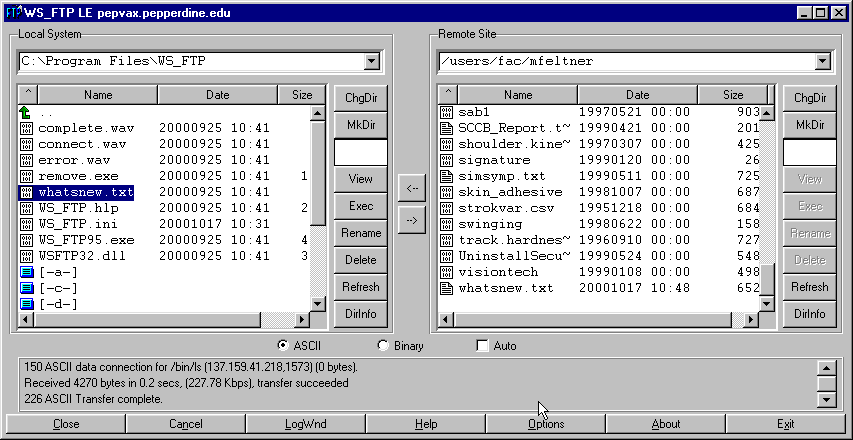Select the connect.wav file icon
Viewport: 853px width, 440px height.
26,144
